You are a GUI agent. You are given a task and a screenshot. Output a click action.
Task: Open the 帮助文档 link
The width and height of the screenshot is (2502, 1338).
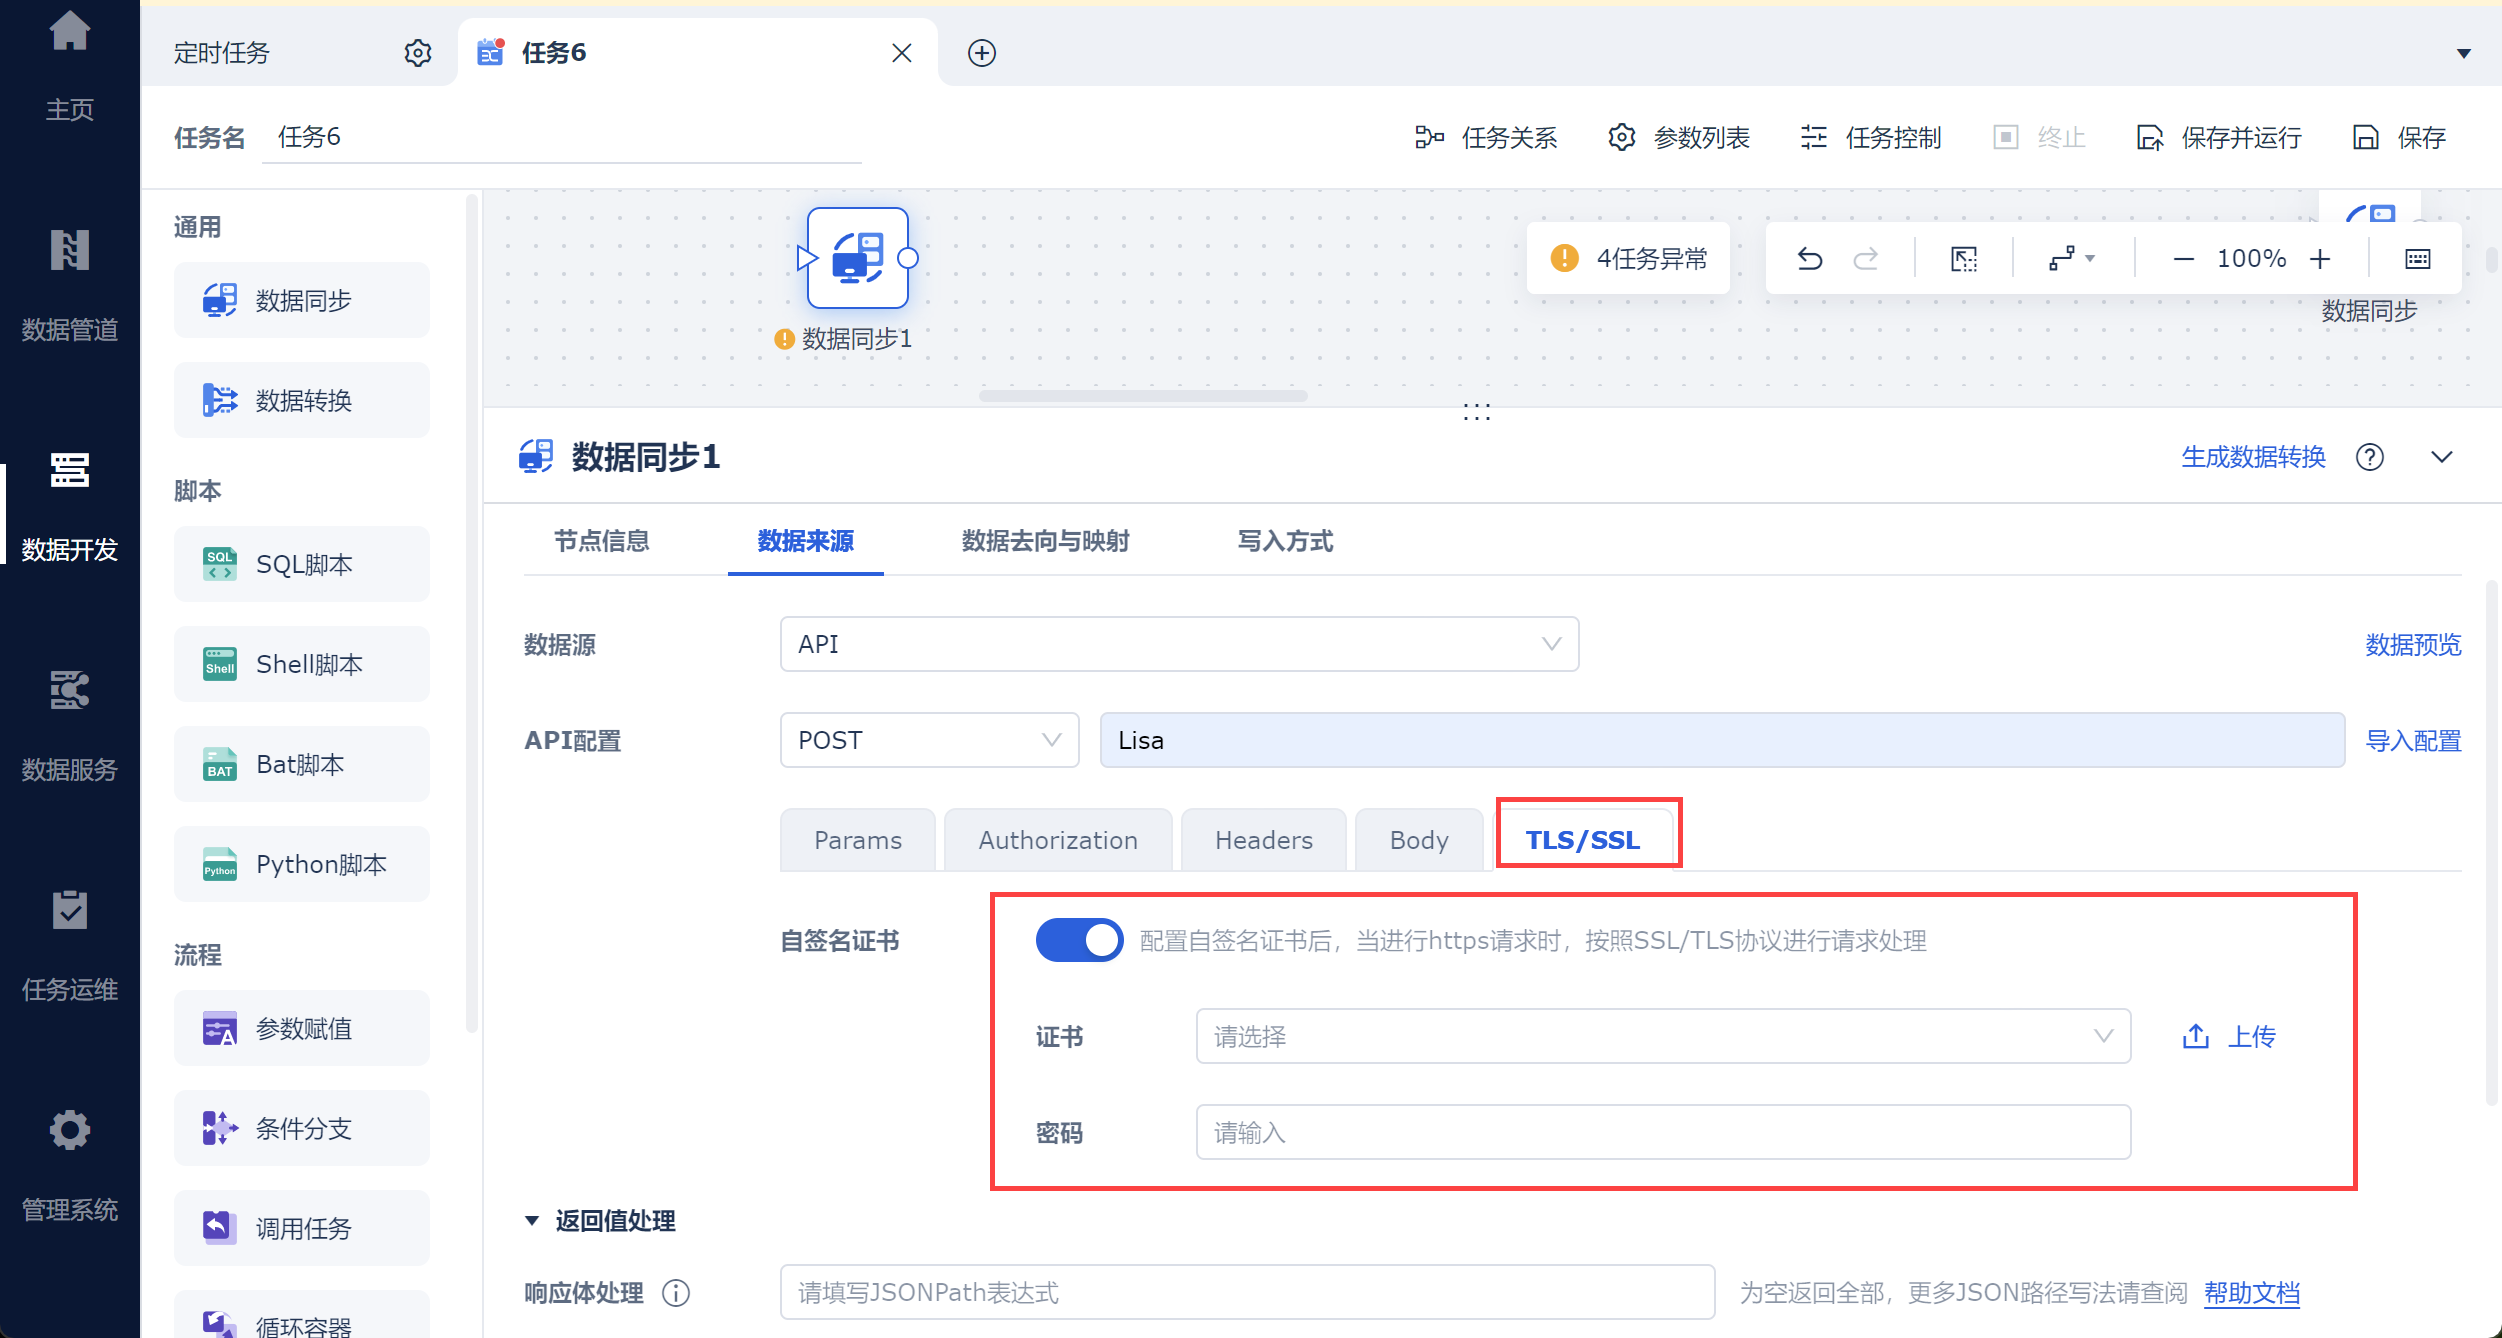click(x=2251, y=1293)
